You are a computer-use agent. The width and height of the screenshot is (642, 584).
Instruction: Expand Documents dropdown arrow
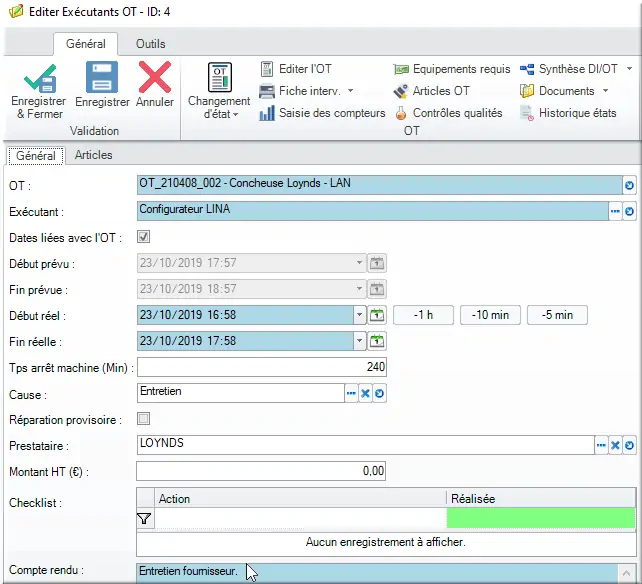point(606,91)
